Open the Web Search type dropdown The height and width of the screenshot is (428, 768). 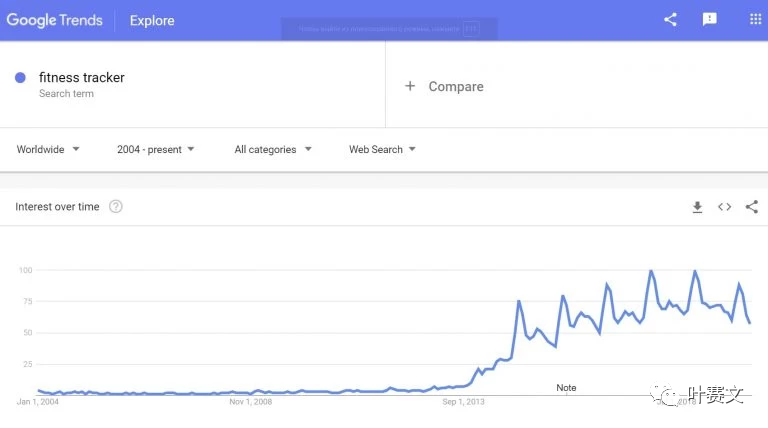point(382,149)
